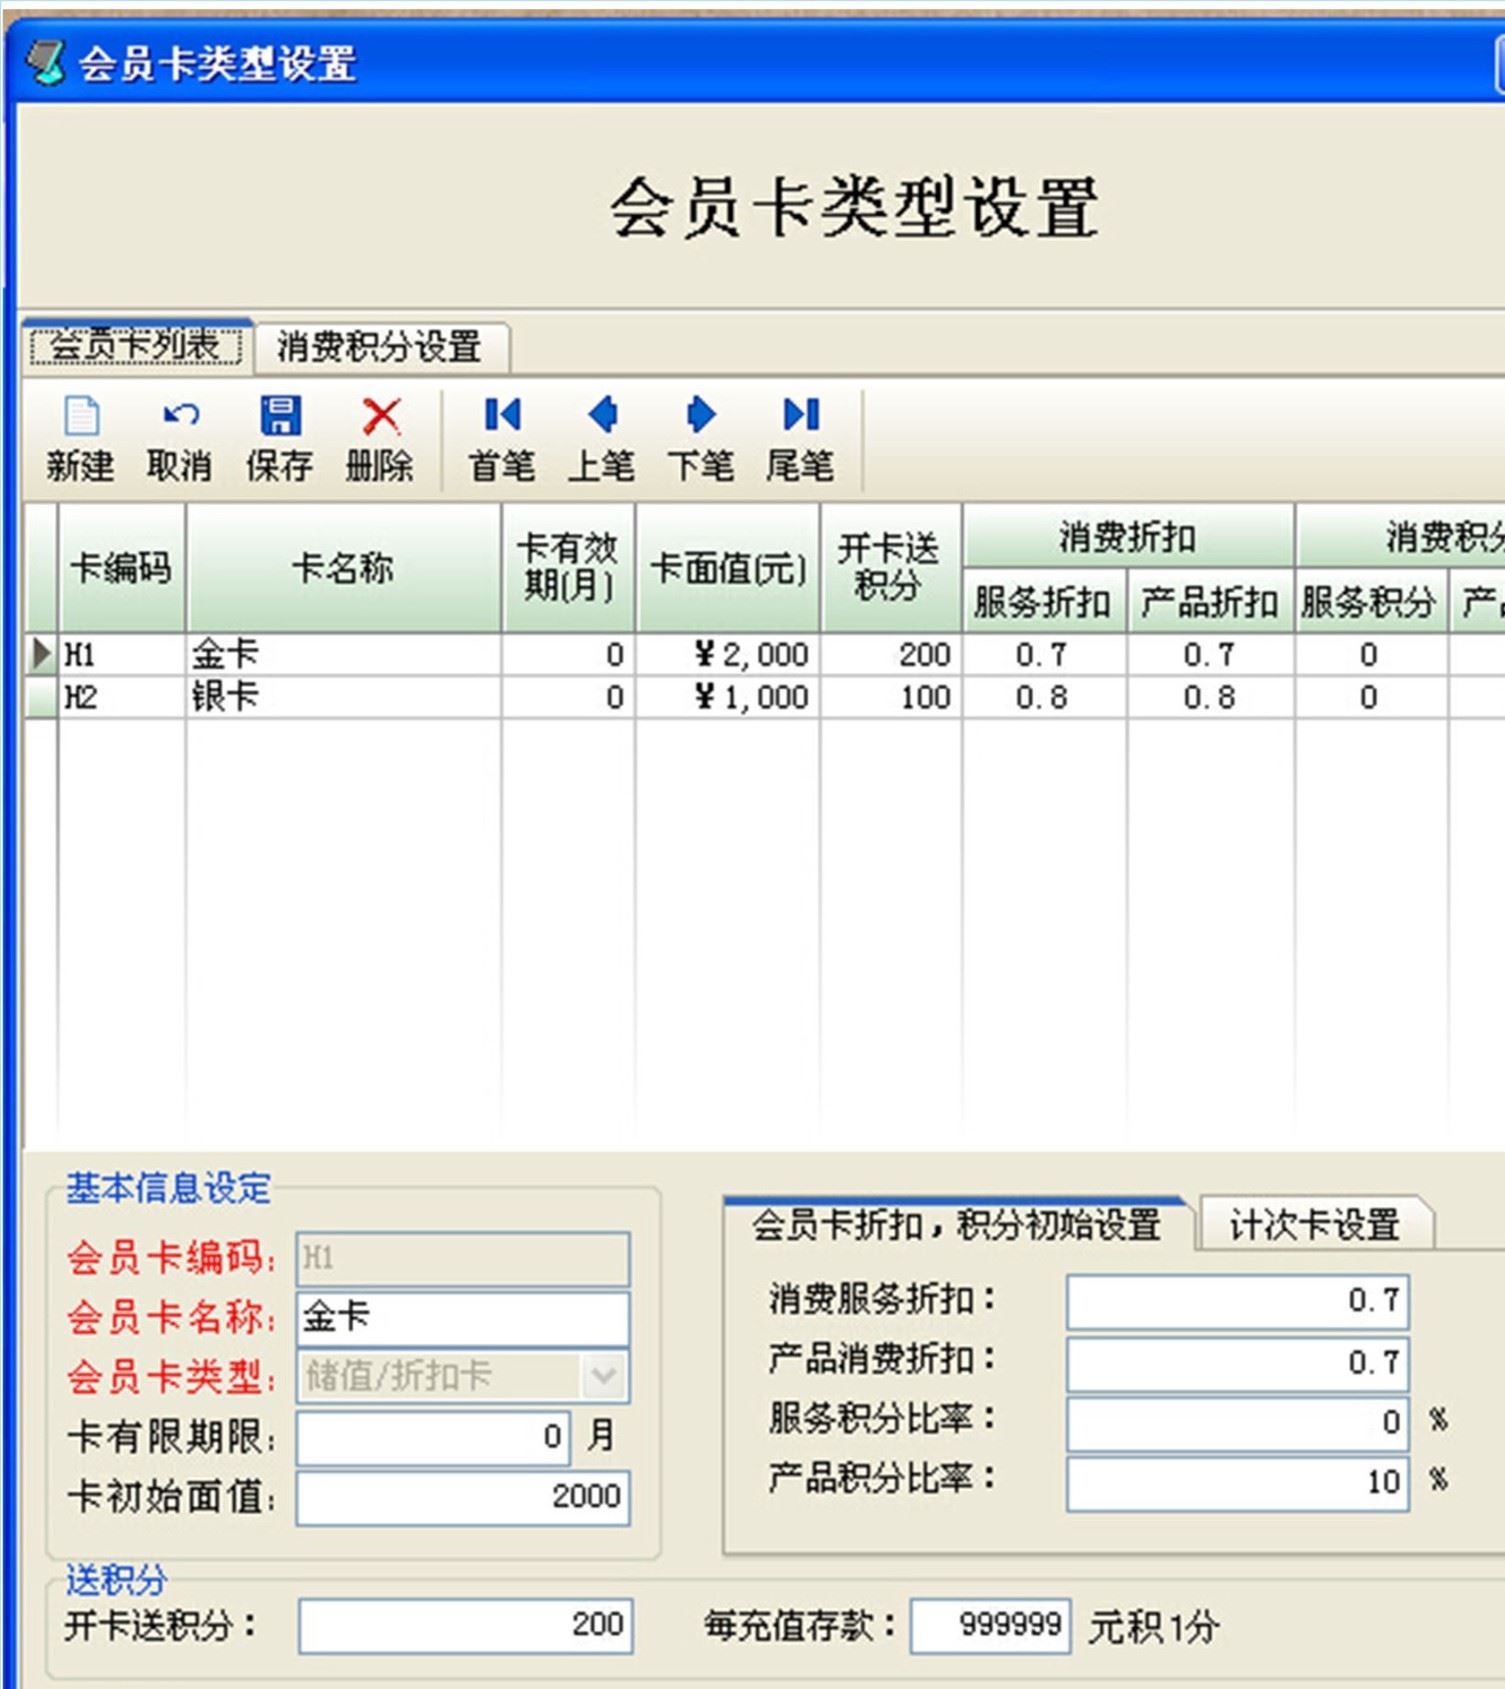Click the service points cell of 金卡 row
Viewport: 1505px width, 1689px height.
(1371, 654)
